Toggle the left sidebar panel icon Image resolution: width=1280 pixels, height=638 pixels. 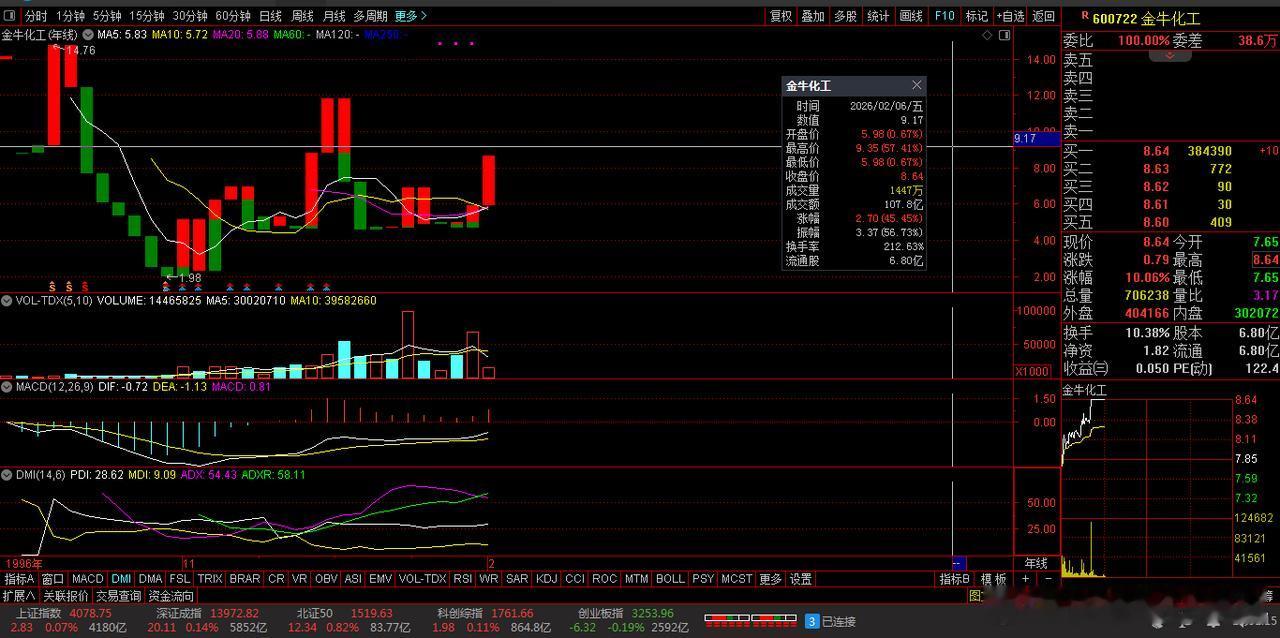coord(11,16)
